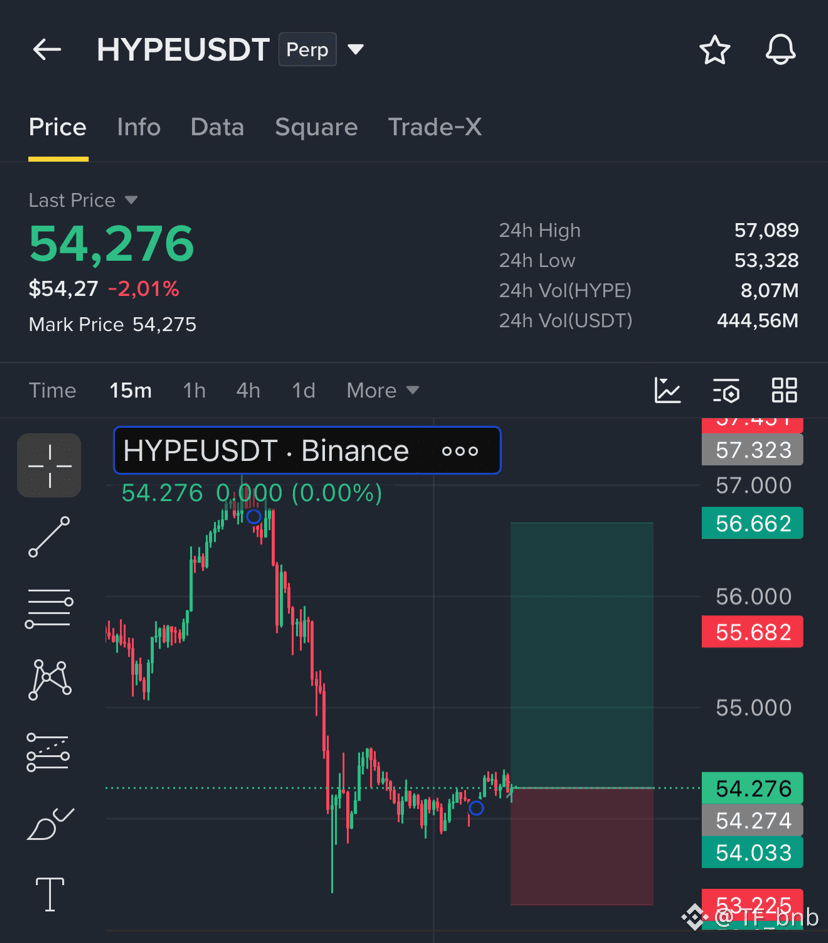Viewport: 828px width, 943px height.
Task: Select the 1d interval
Action: (x=304, y=391)
